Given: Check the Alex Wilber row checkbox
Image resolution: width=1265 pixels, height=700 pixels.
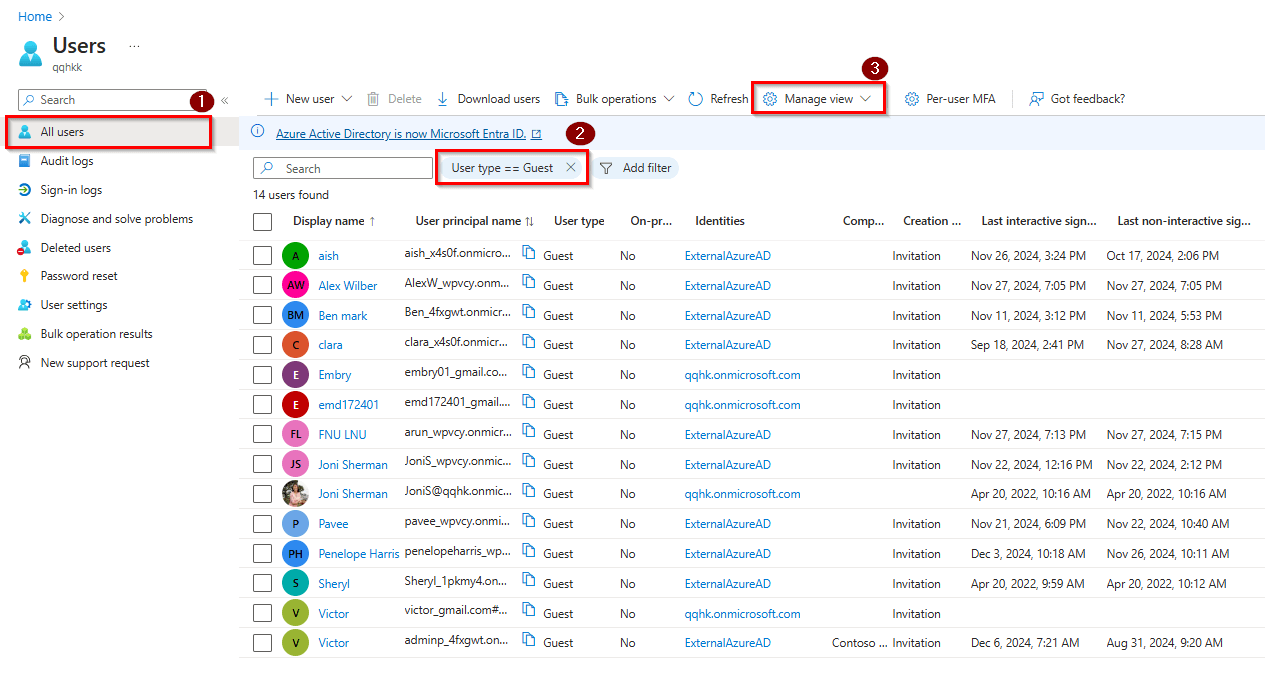Looking at the screenshot, I should coord(262,285).
